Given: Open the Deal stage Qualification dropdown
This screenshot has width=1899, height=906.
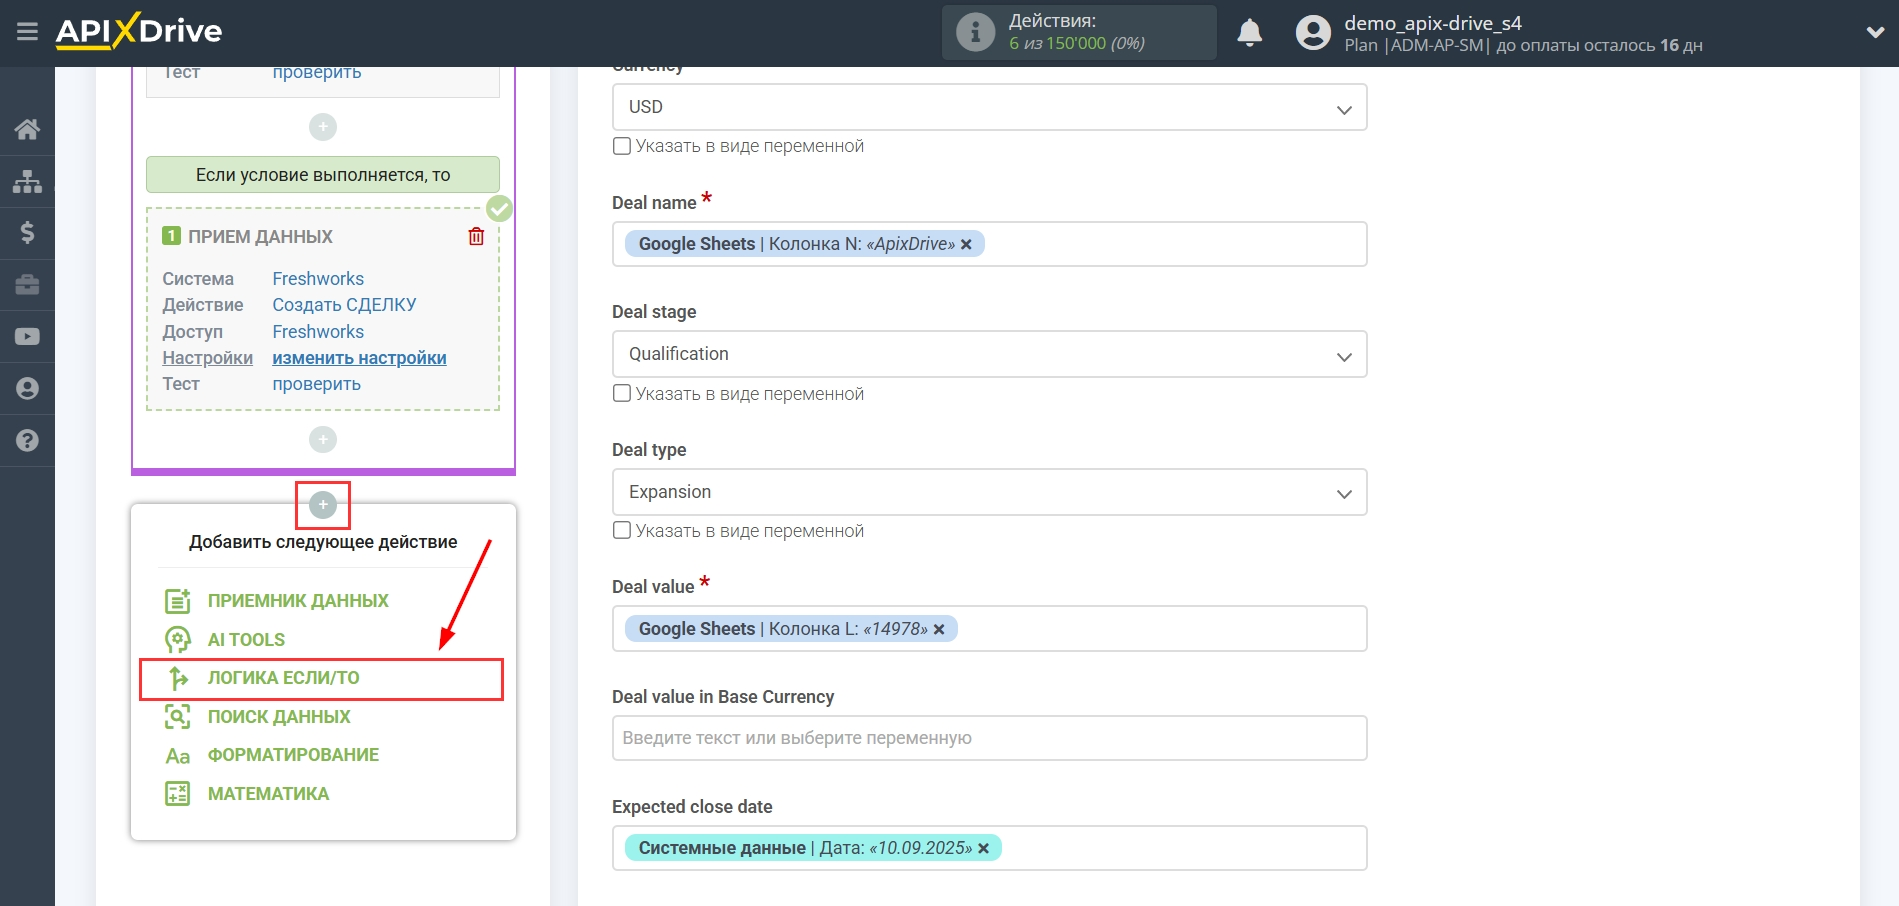Looking at the screenshot, I should pyautogui.click(x=988, y=355).
